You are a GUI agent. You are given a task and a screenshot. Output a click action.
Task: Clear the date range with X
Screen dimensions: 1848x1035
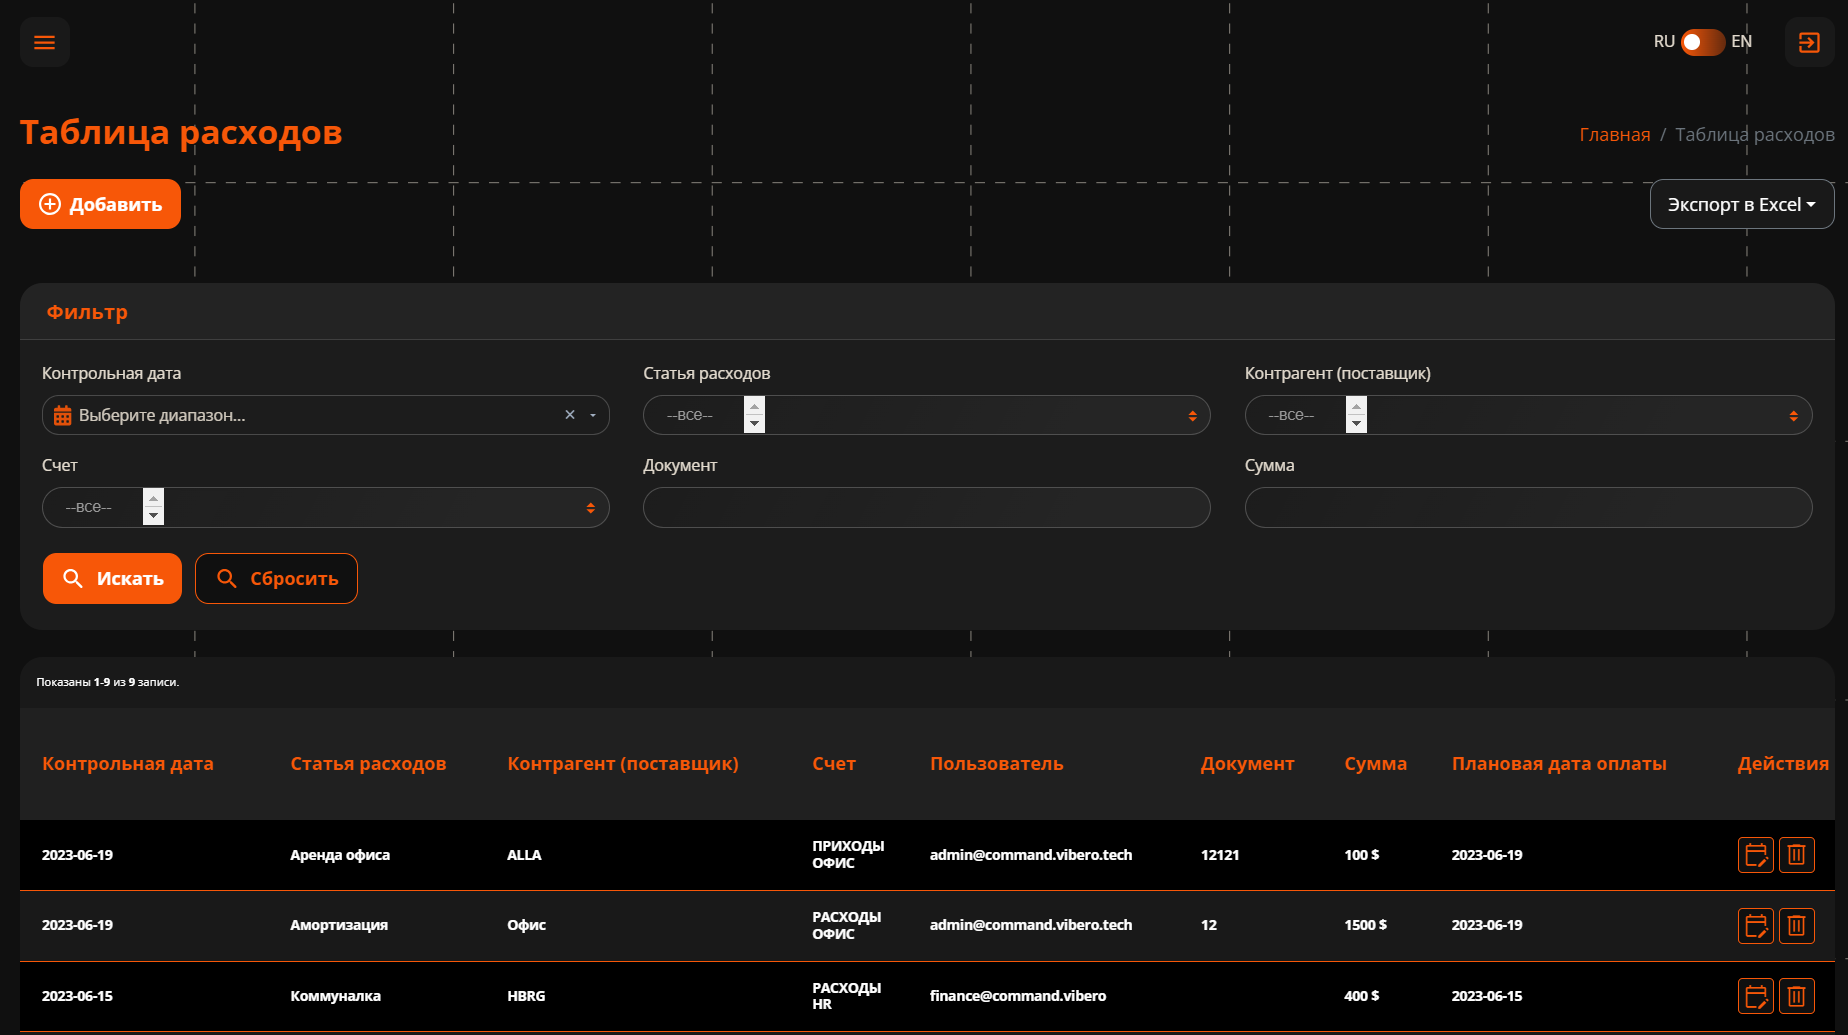click(x=570, y=415)
